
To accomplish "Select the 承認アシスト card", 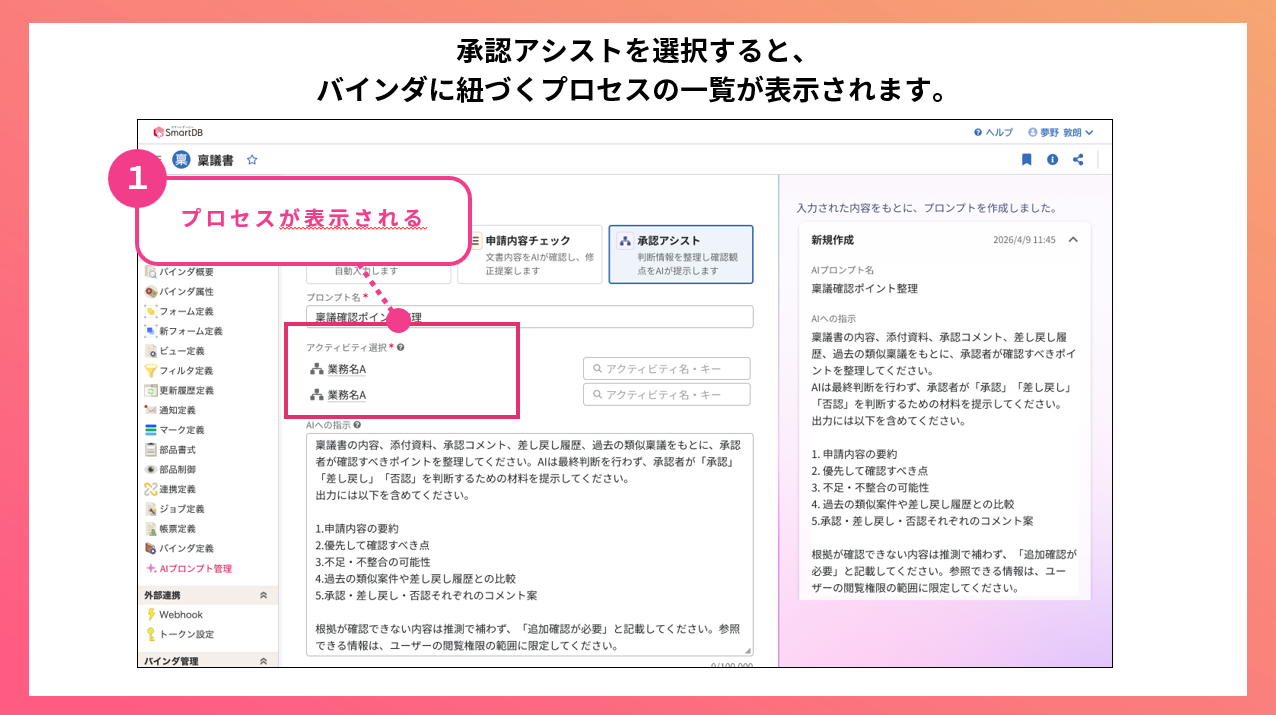I will pyautogui.click(x=681, y=254).
